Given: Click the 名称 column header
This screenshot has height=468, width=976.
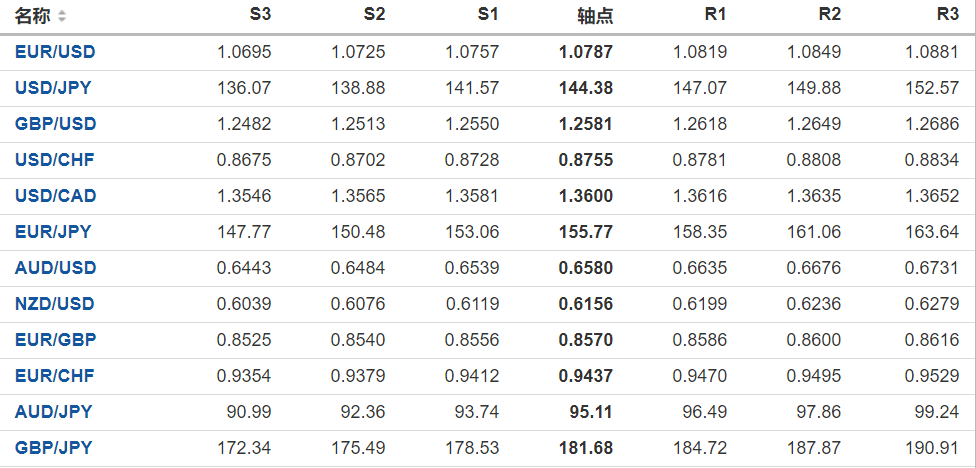Looking at the screenshot, I should pos(32,16).
